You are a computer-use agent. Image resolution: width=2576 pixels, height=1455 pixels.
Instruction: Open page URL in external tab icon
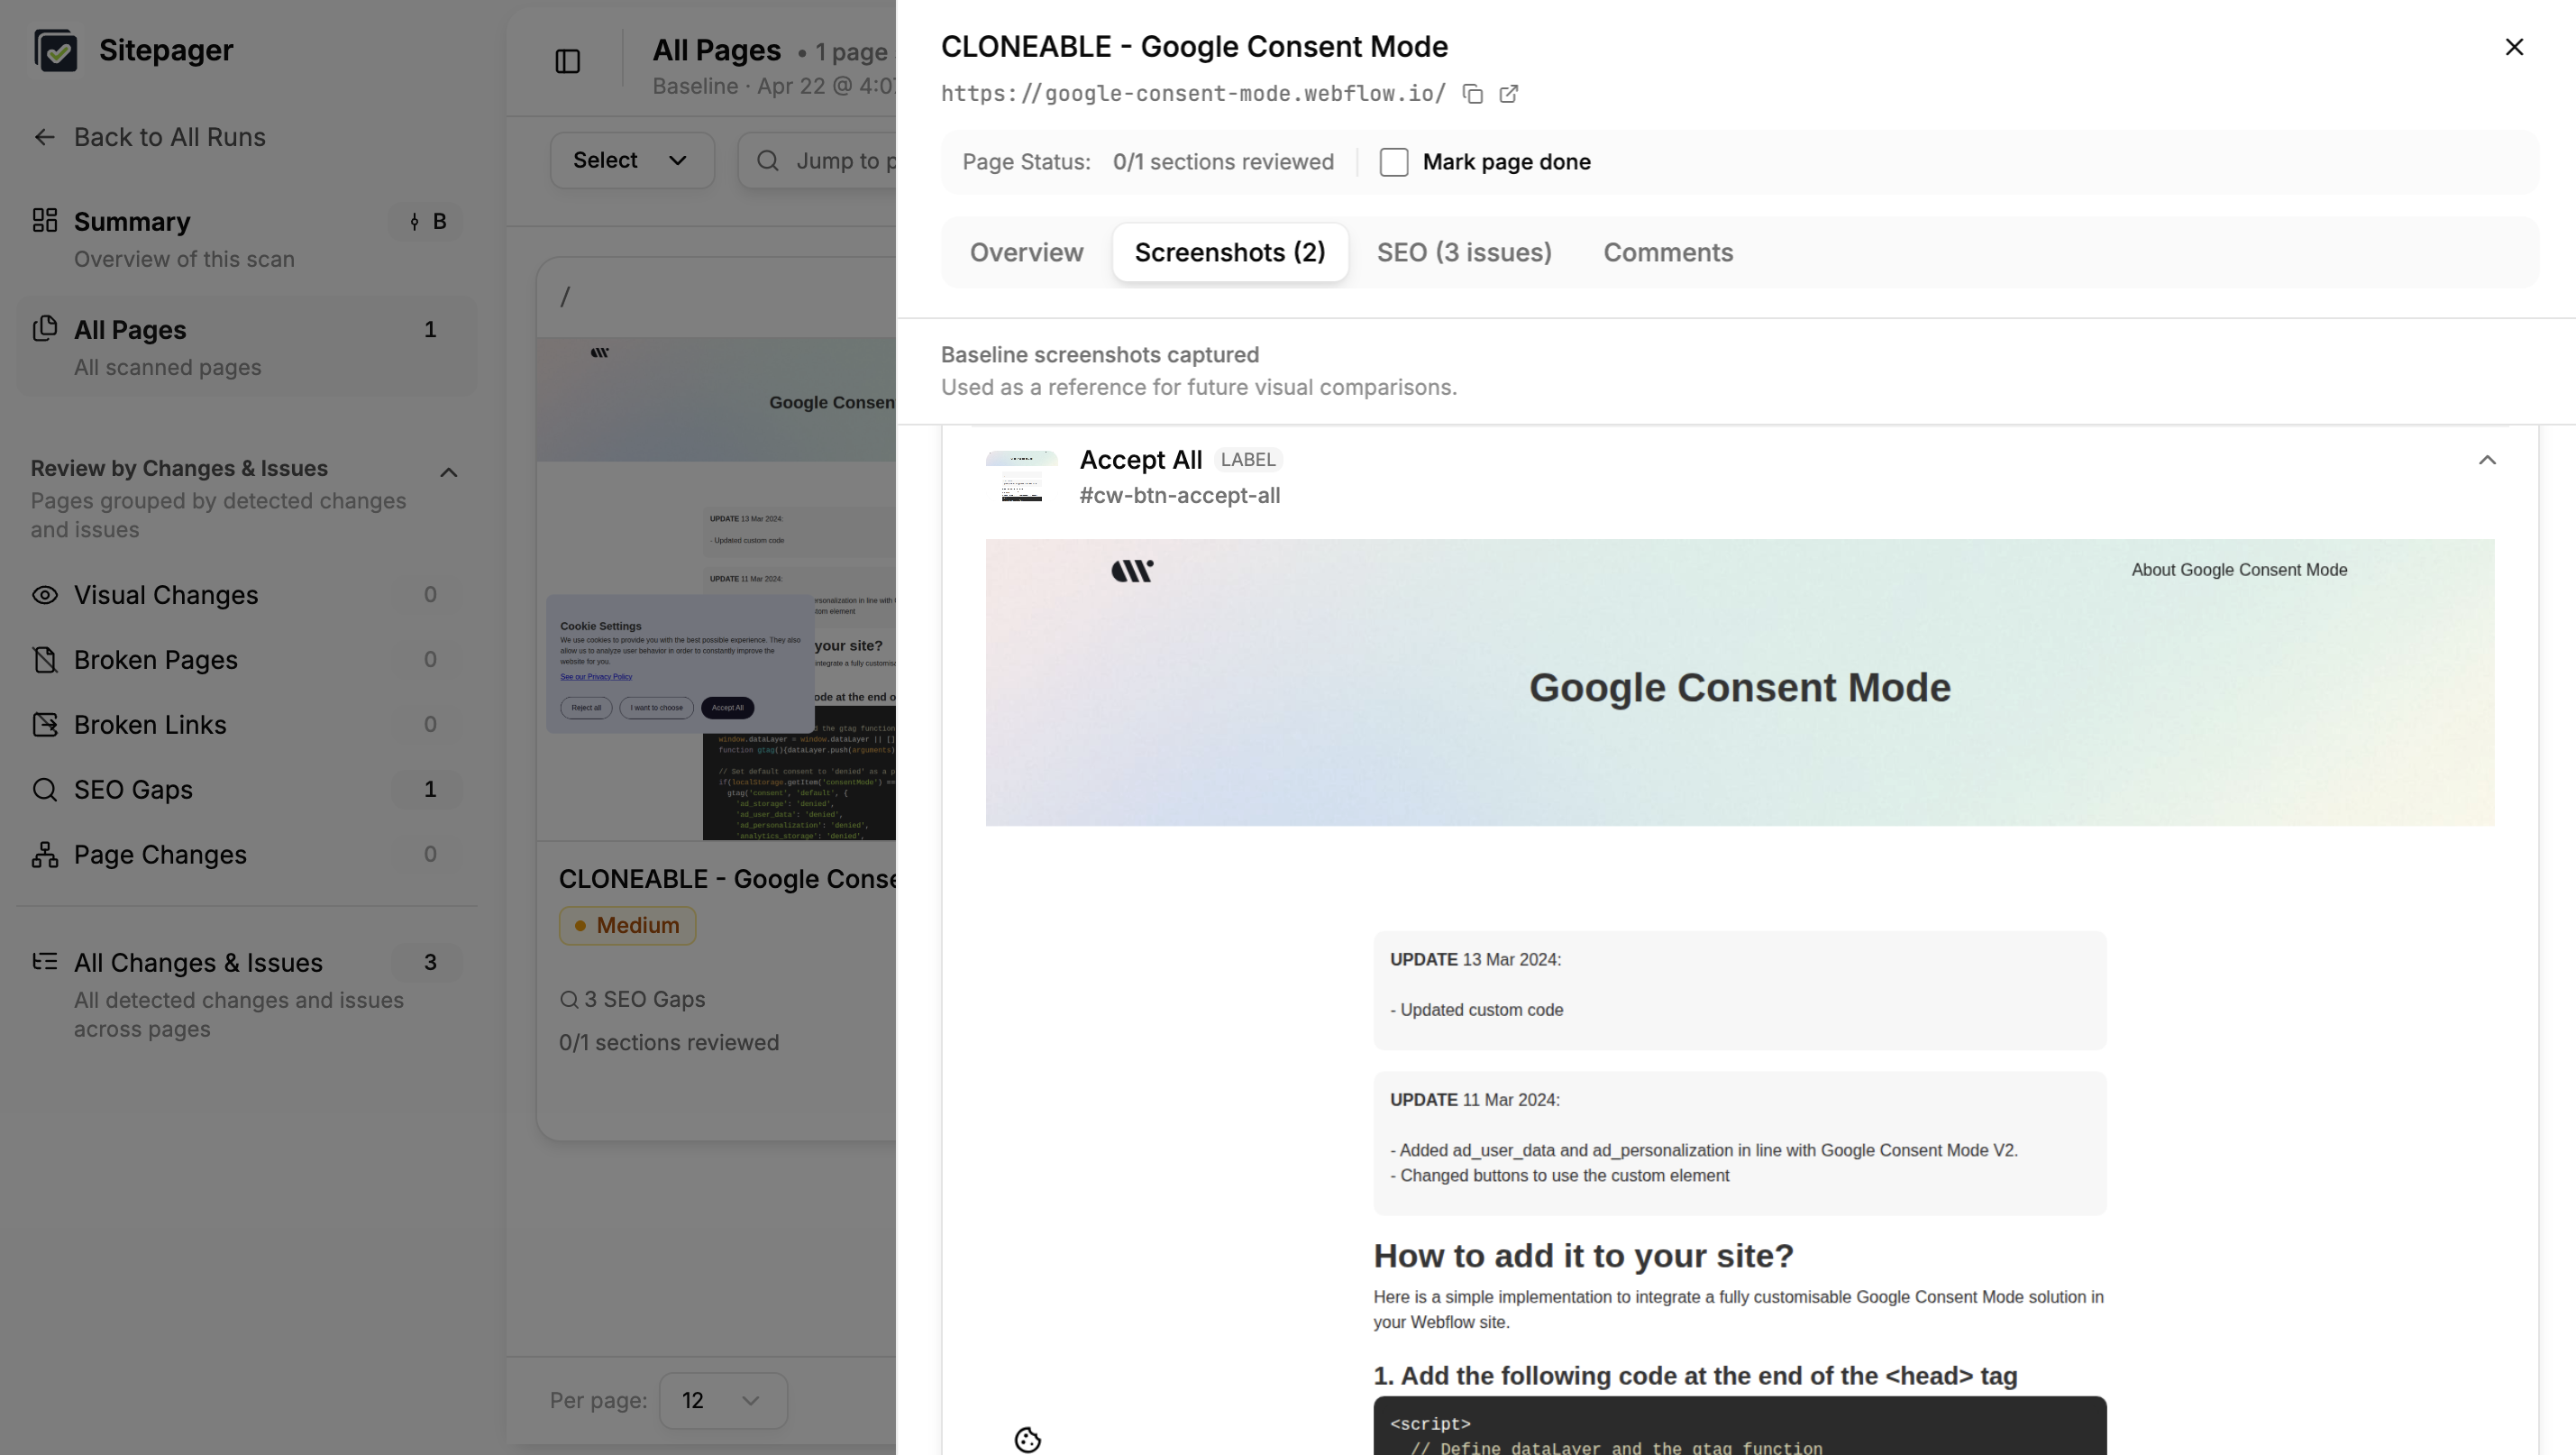[1509, 94]
